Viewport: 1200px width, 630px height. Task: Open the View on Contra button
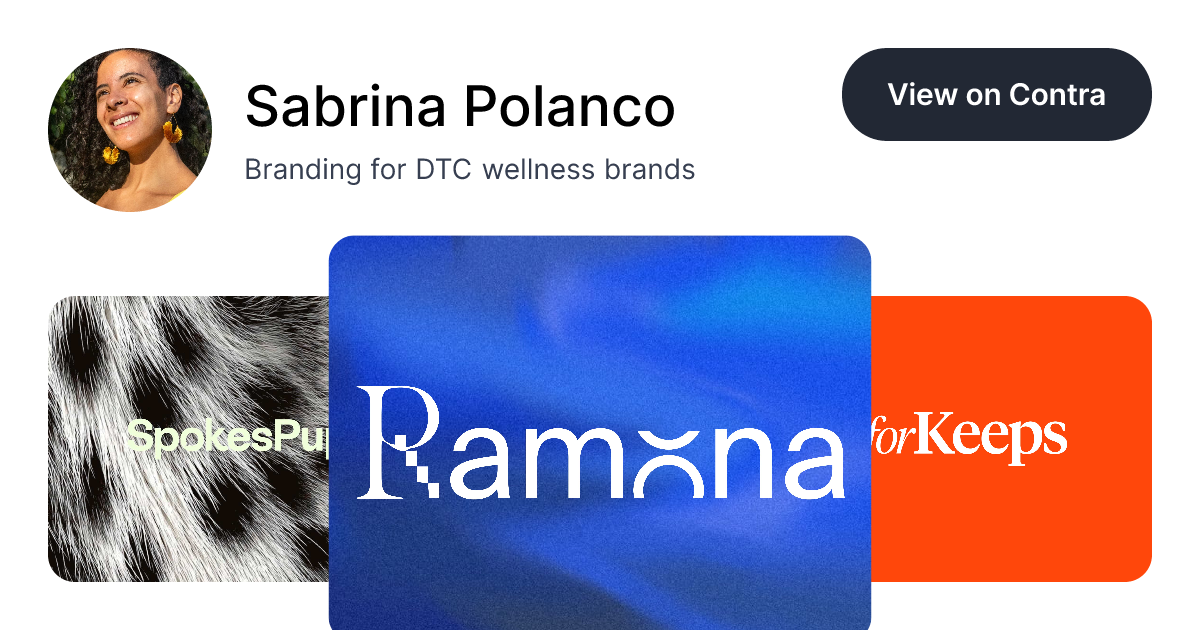pyautogui.click(x=997, y=94)
